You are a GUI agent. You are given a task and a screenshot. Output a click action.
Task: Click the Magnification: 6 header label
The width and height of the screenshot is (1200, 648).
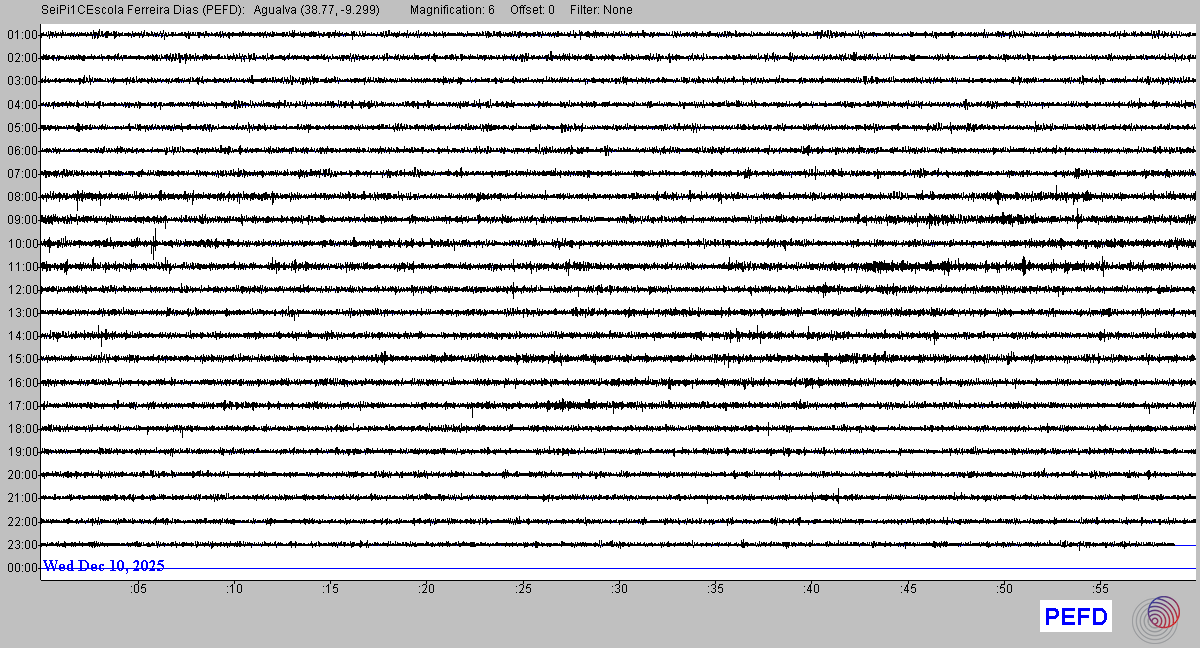[x=452, y=10]
